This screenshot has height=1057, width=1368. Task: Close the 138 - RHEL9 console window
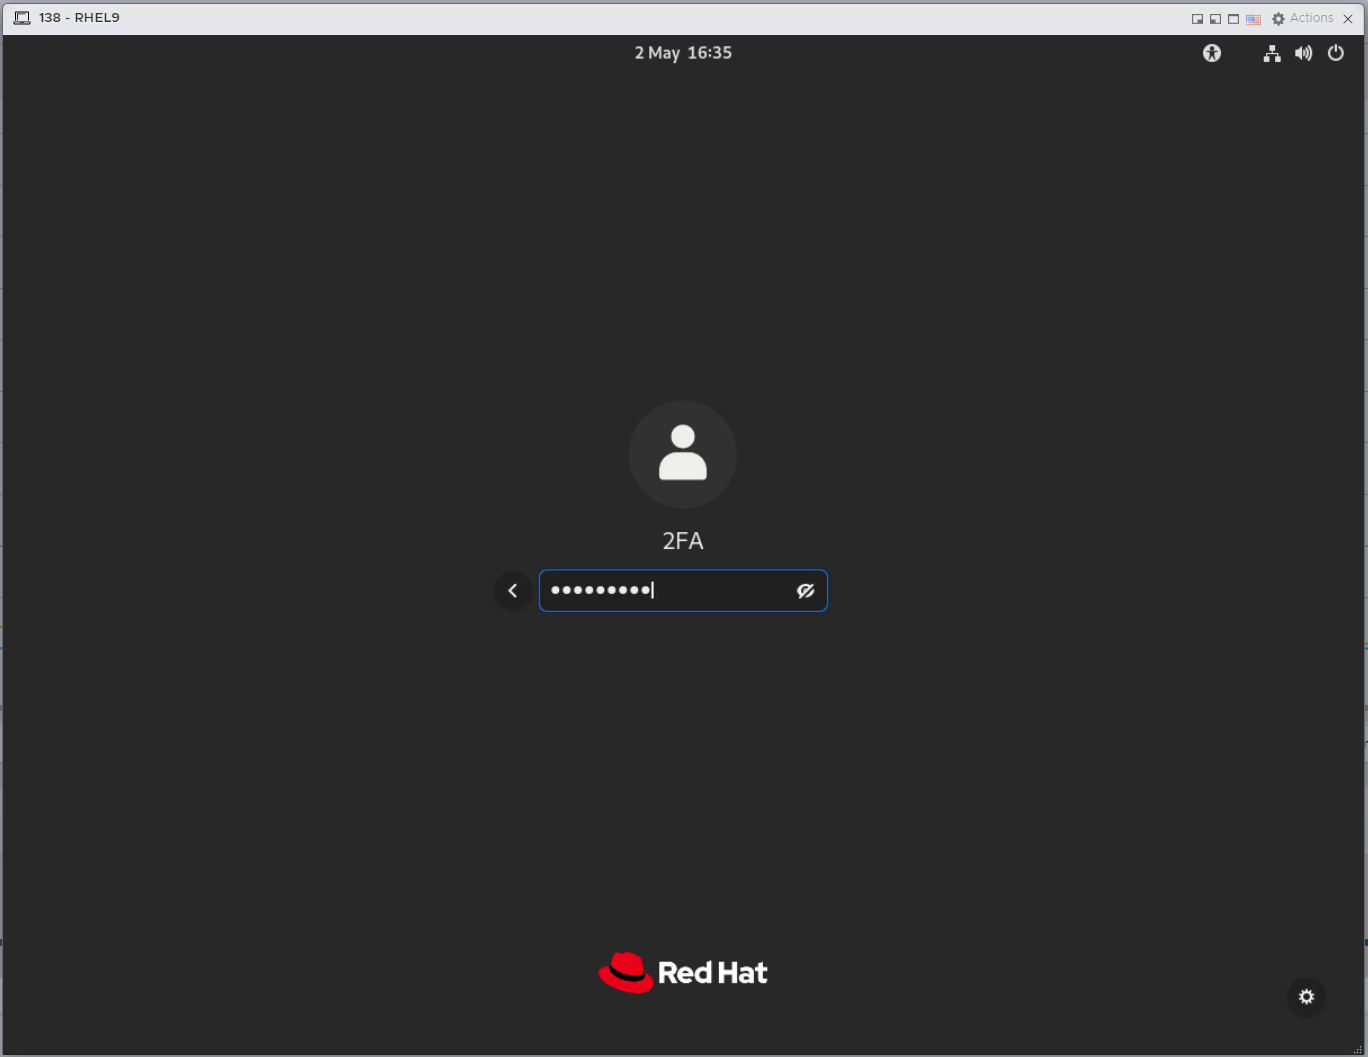coord(1348,19)
